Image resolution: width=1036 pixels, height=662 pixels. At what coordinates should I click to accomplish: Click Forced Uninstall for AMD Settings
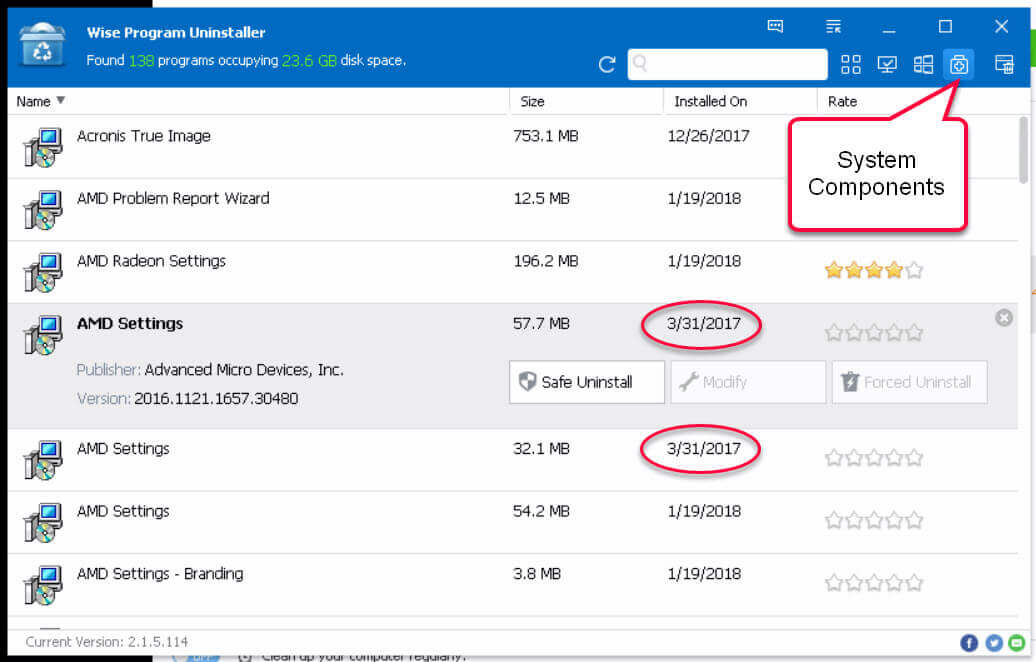coord(910,382)
